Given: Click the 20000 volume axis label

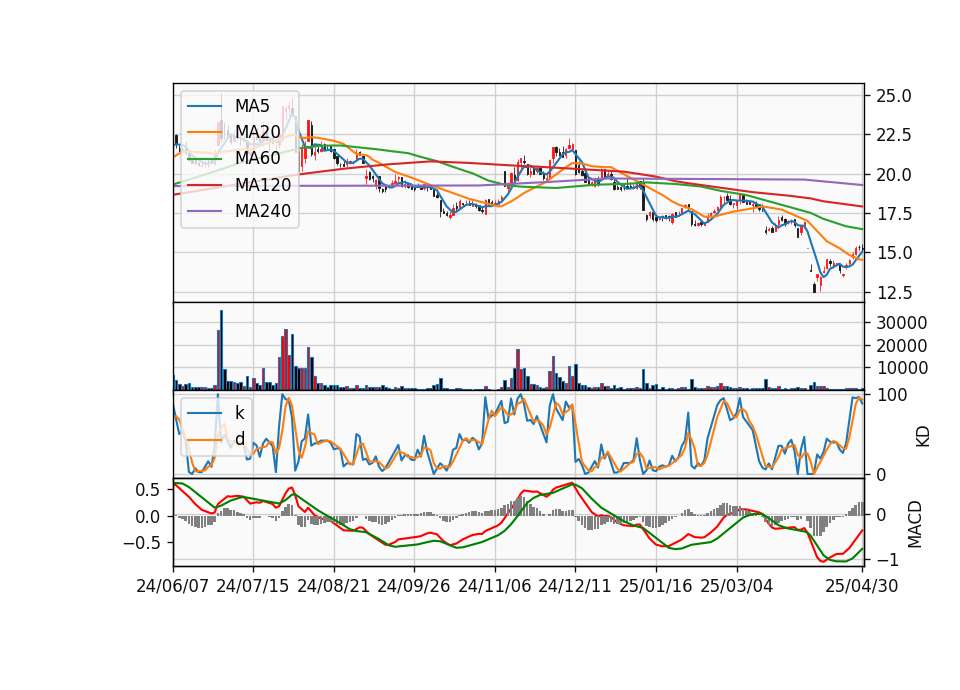Looking at the screenshot, I should pos(901,346).
